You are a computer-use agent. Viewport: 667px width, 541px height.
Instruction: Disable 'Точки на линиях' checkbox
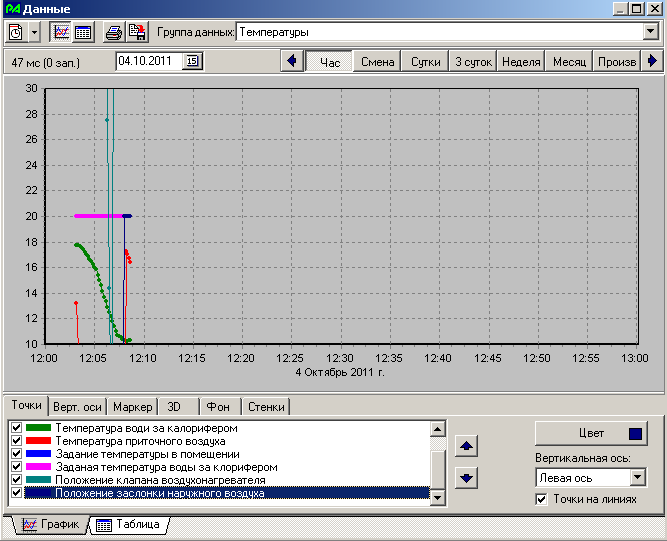coord(542,499)
